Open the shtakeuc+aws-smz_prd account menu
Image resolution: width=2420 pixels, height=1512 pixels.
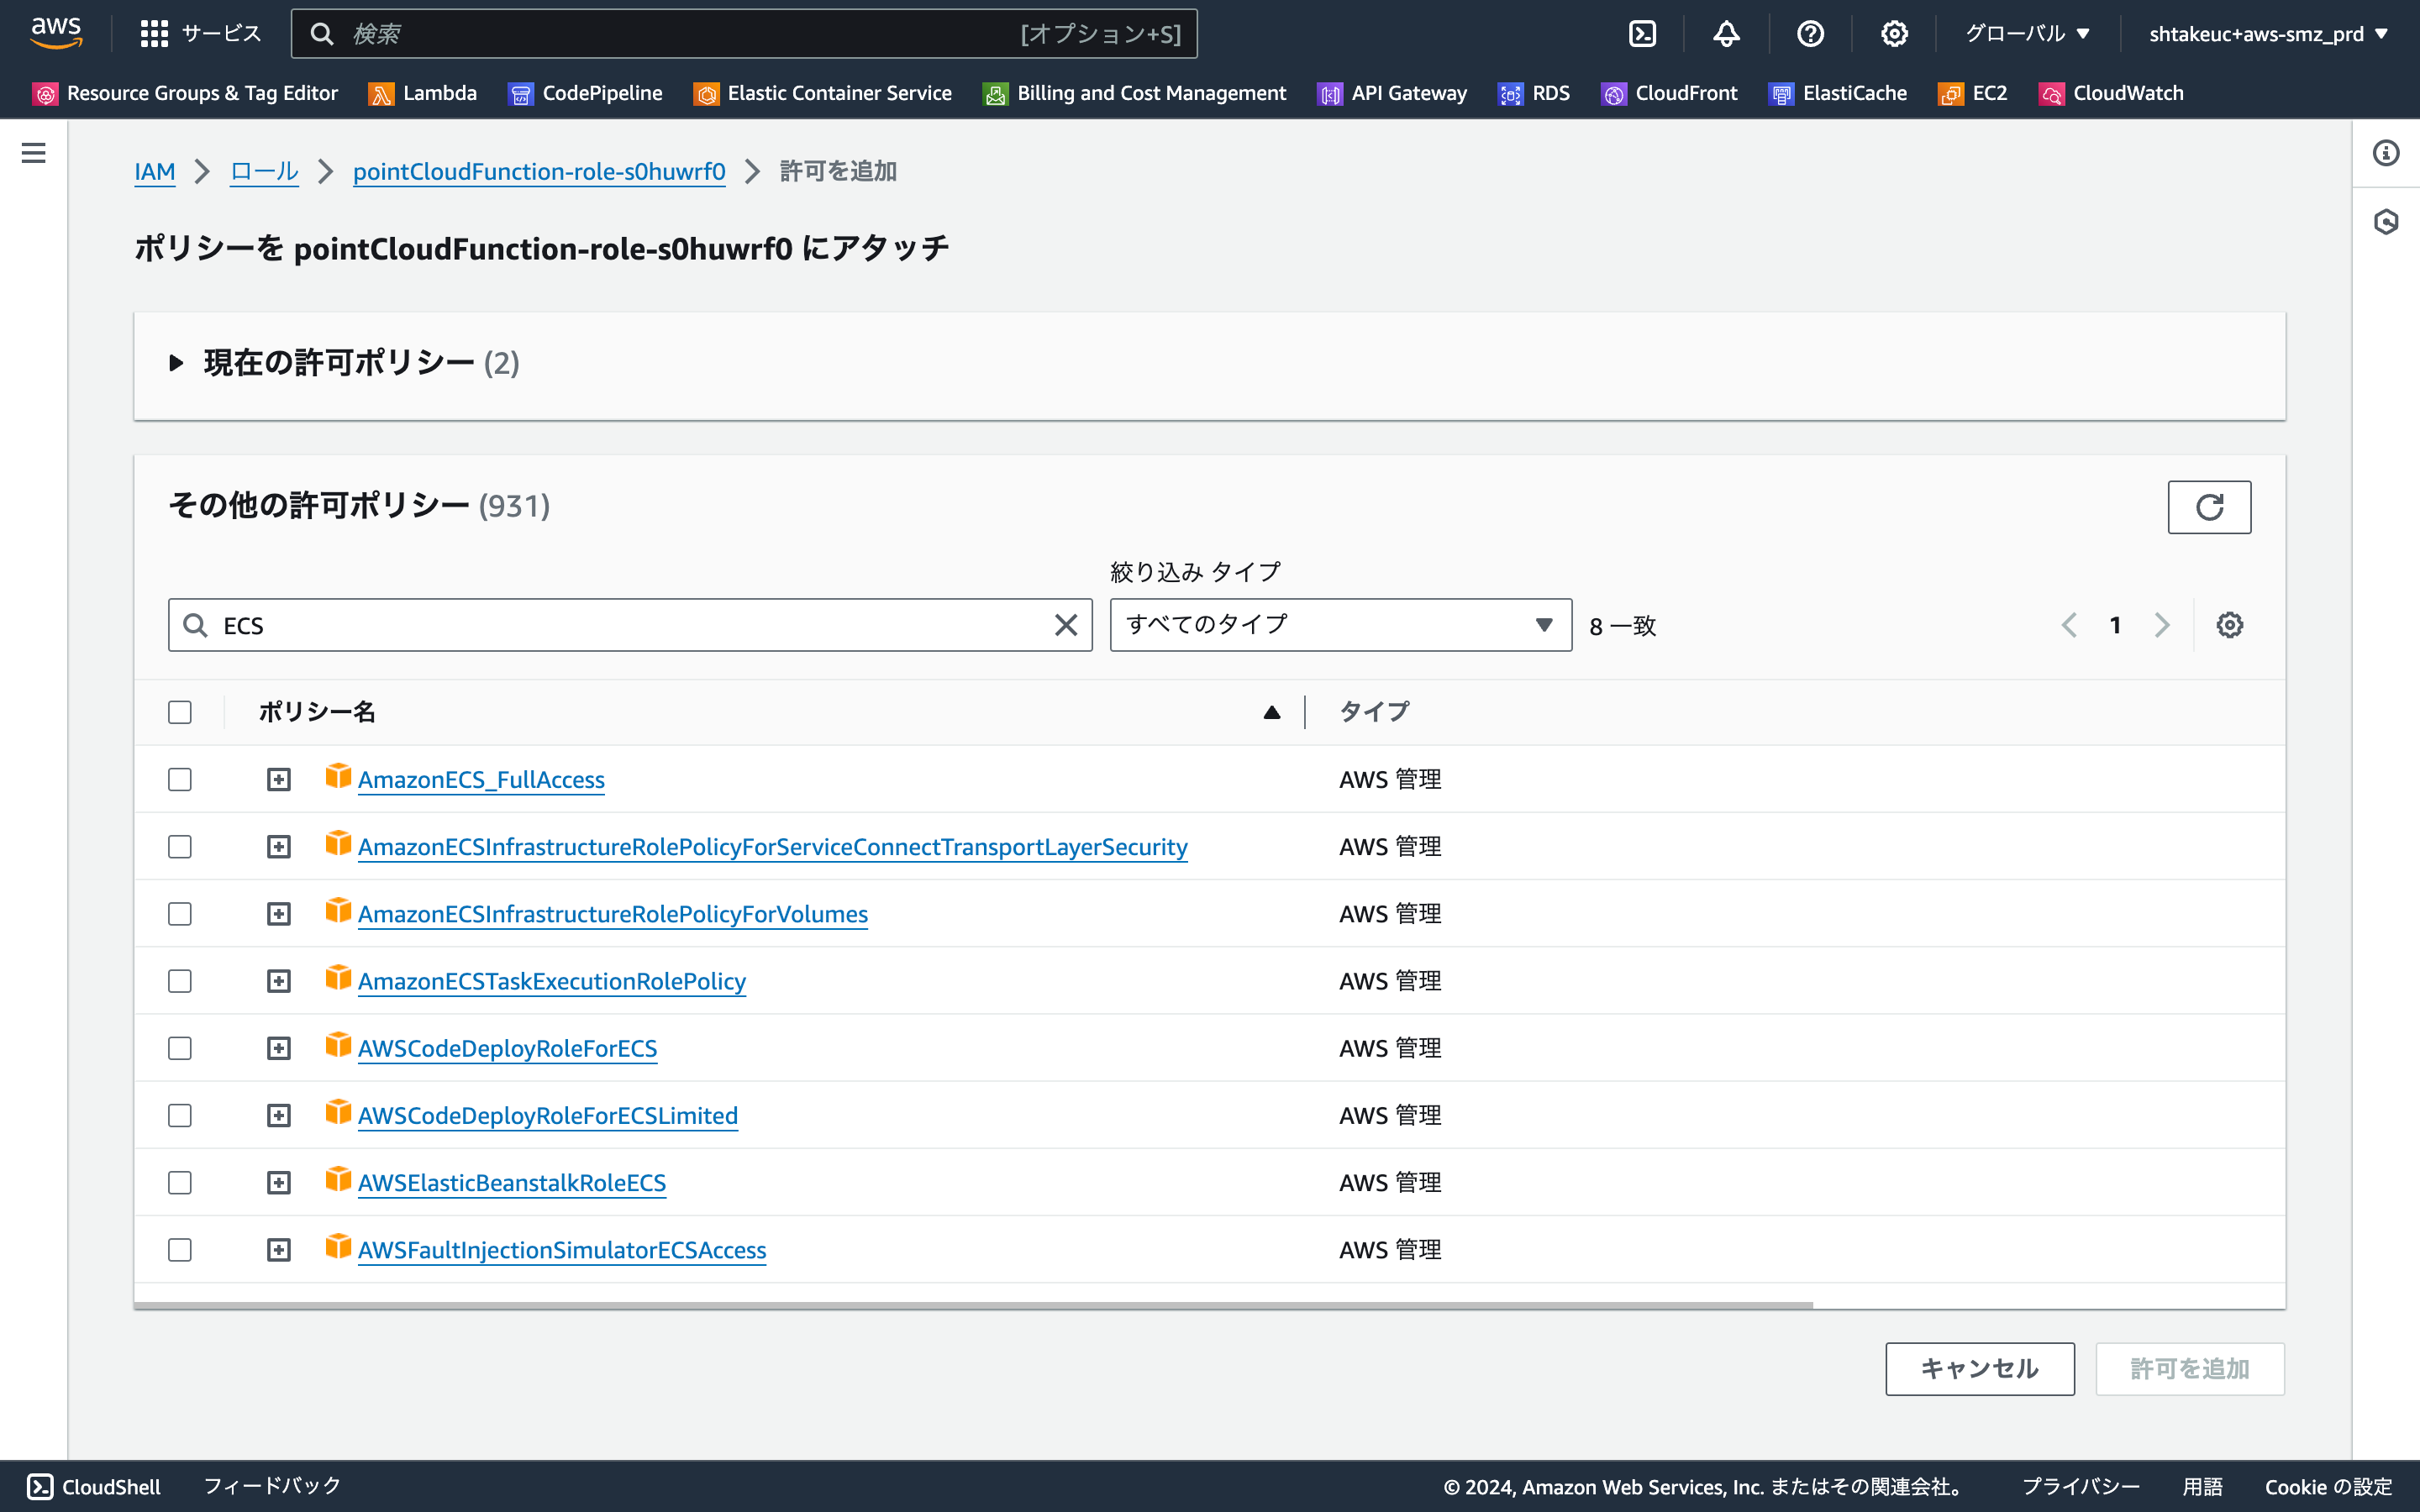(x=2268, y=34)
